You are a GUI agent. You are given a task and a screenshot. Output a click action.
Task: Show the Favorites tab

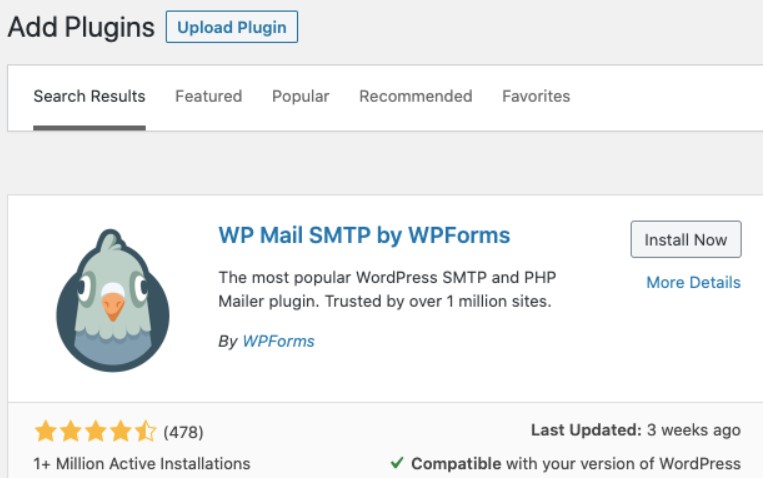(x=536, y=97)
